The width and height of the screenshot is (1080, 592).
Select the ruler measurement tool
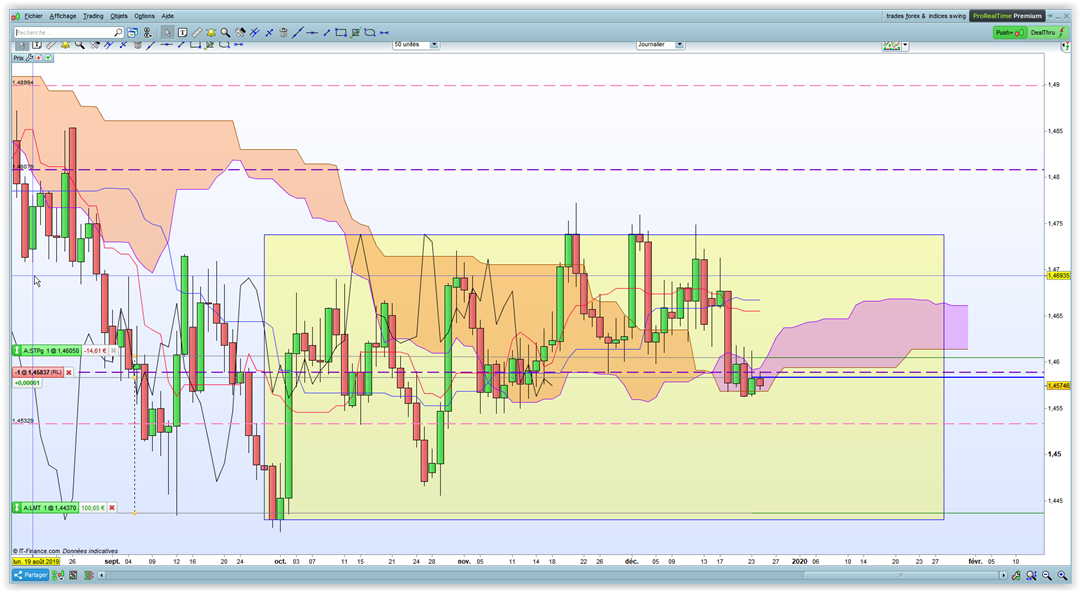pos(196,32)
